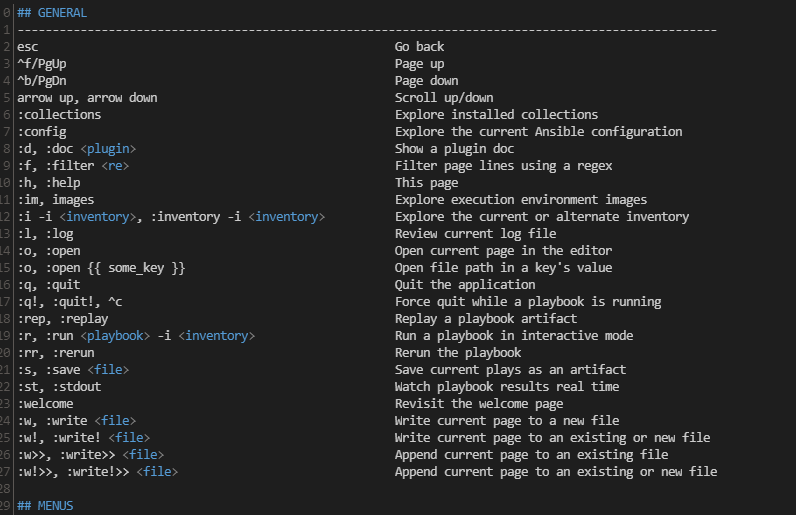Select the '^b/PgDn' shortcut text
Image resolution: width=796 pixels, height=515 pixels.
point(42,81)
